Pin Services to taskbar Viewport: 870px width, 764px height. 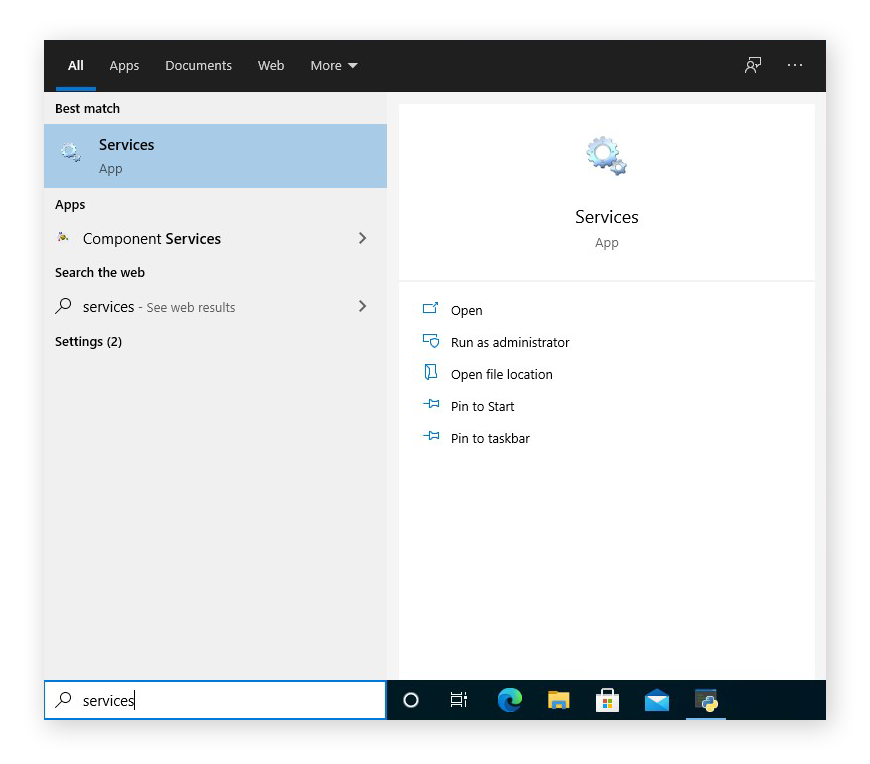[x=490, y=439]
